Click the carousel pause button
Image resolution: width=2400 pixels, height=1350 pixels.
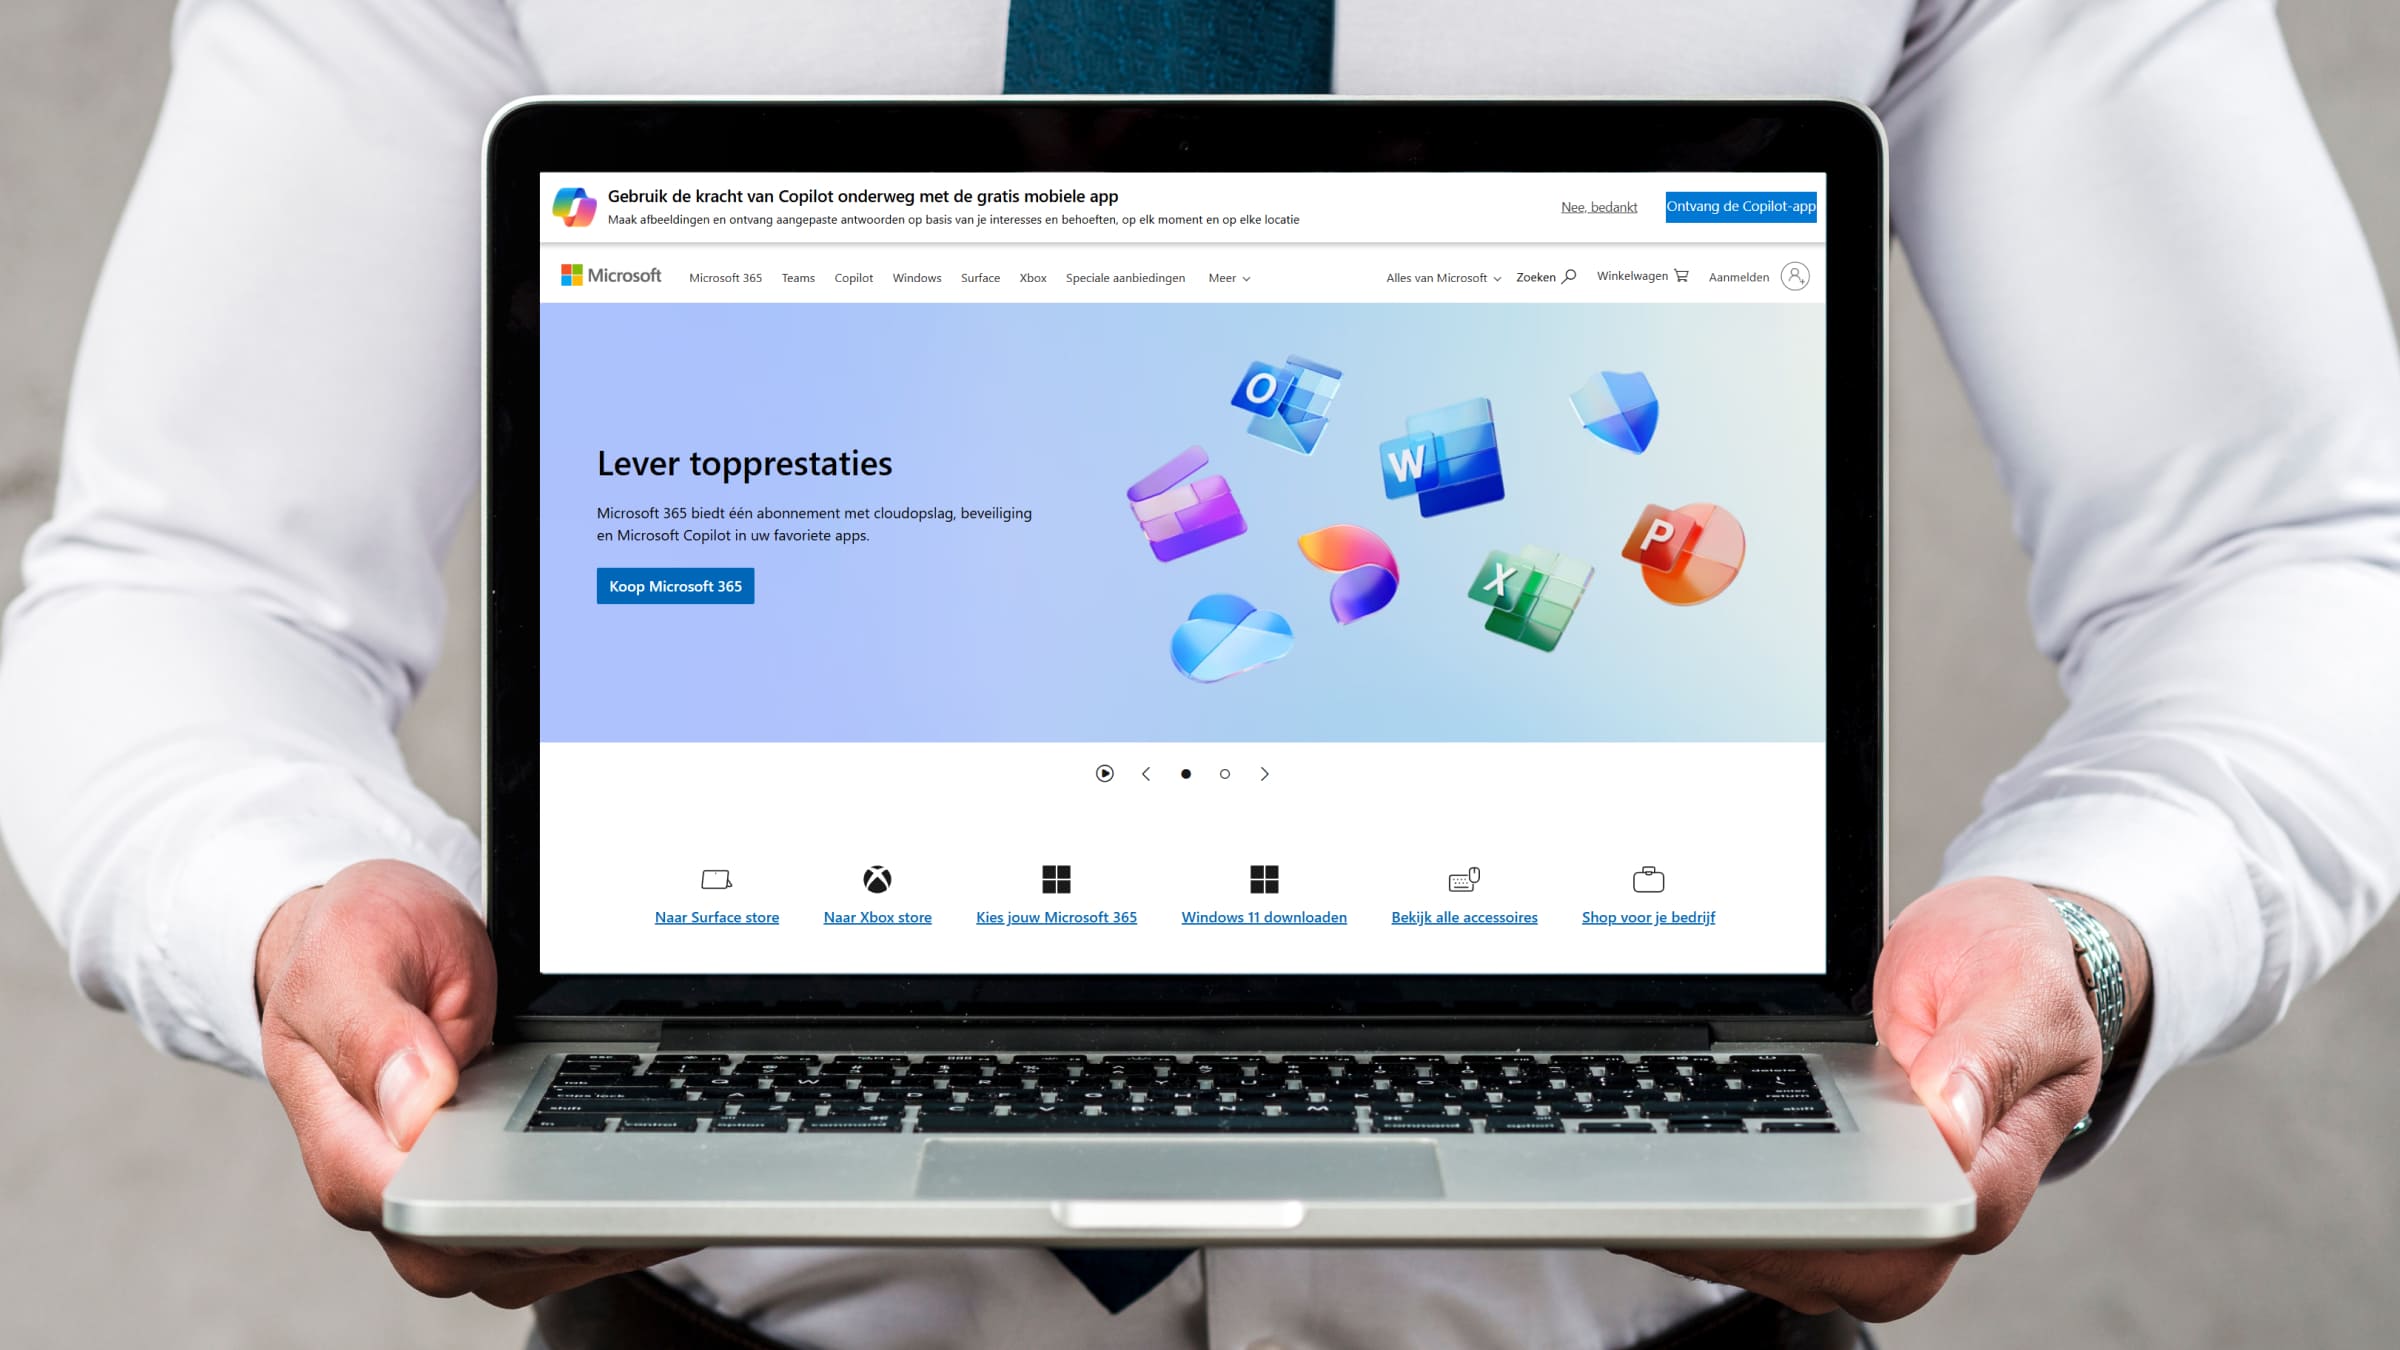click(1104, 773)
